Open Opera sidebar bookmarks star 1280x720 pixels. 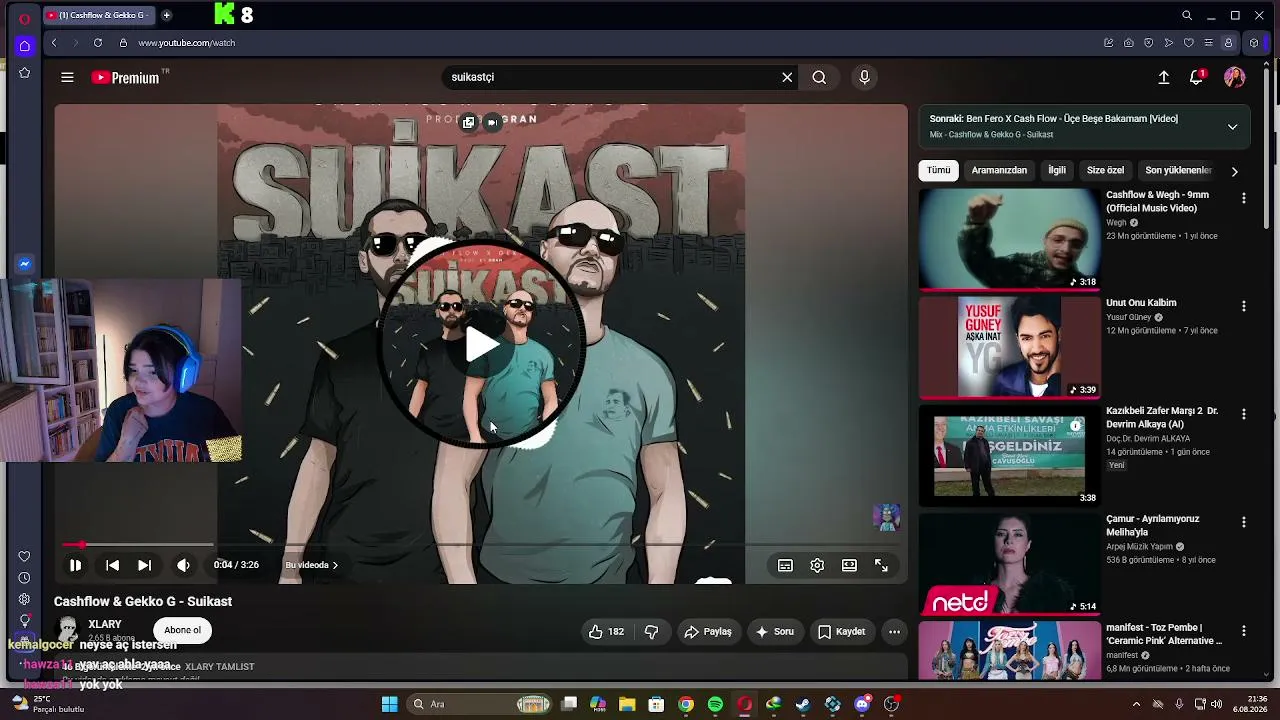(25, 73)
